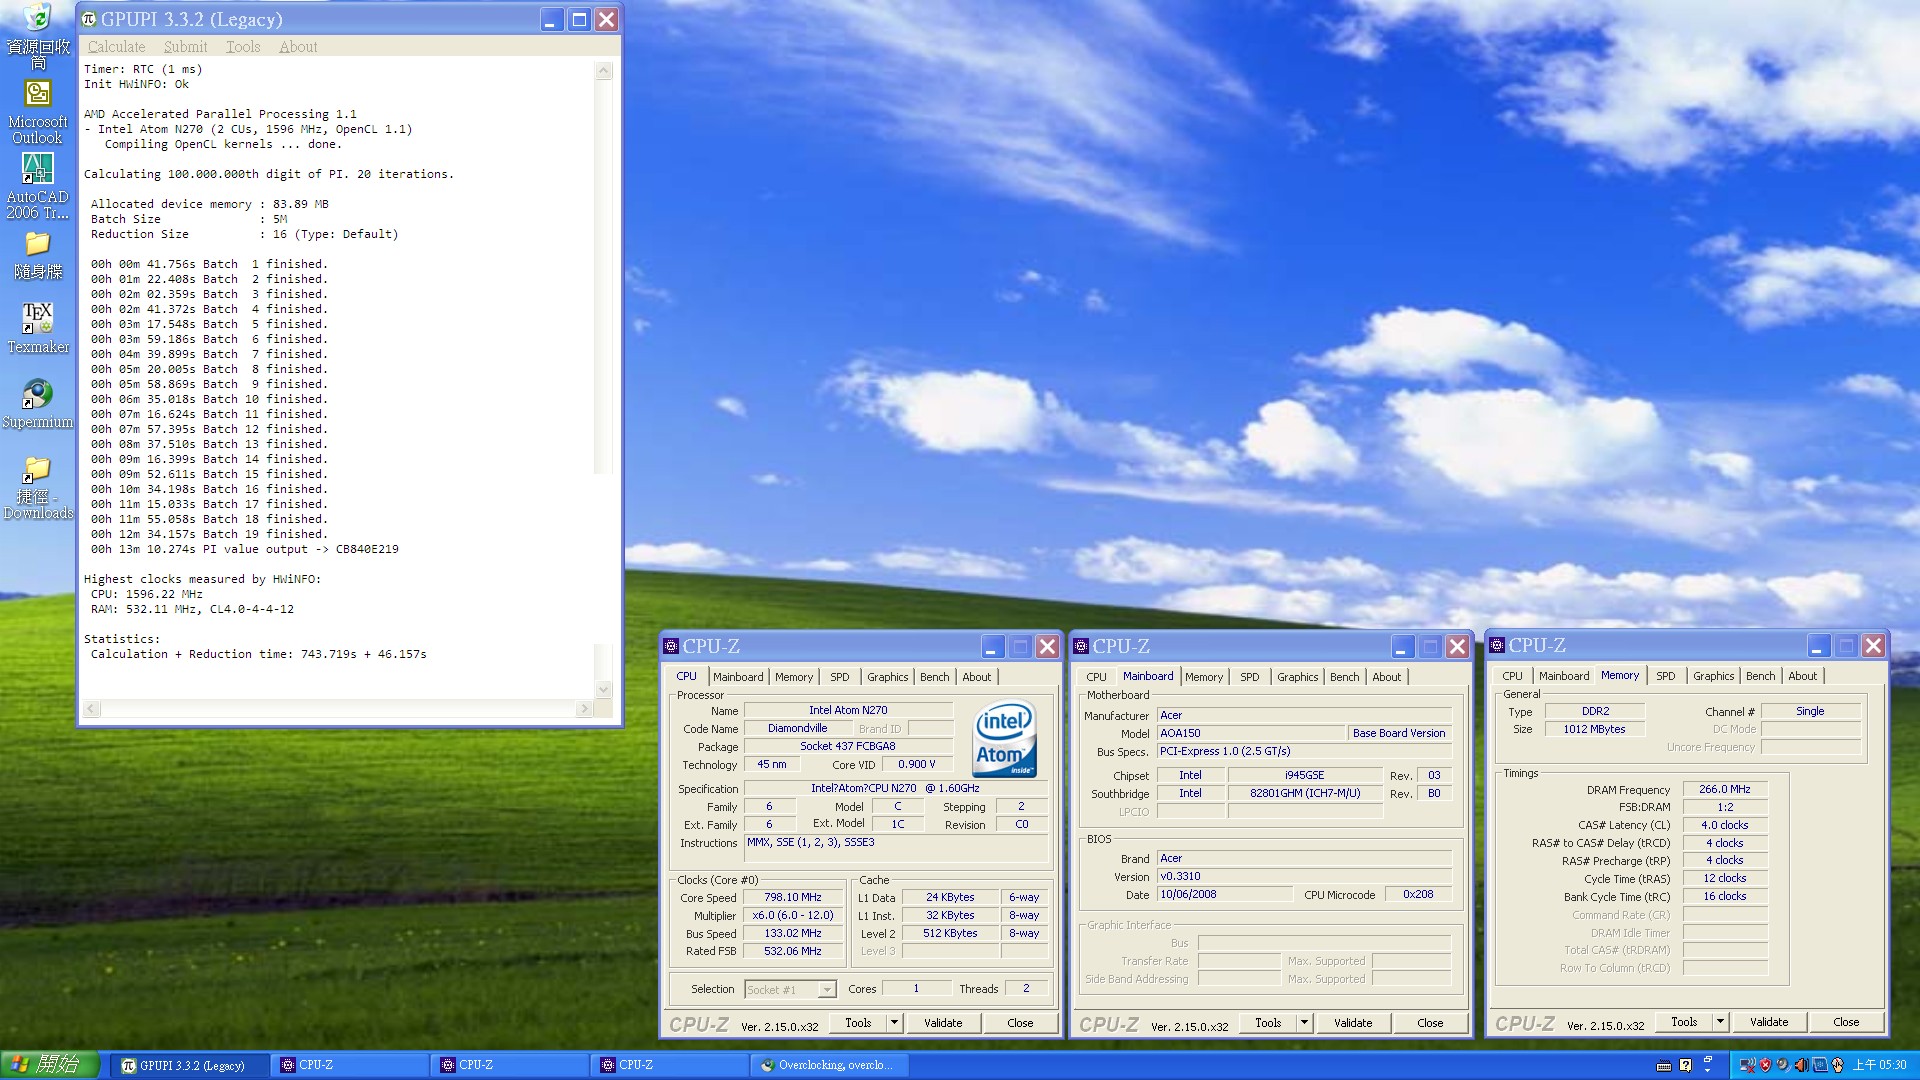Switch to GPUPI 3.3.2 taskbar button

[x=191, y=1066]
